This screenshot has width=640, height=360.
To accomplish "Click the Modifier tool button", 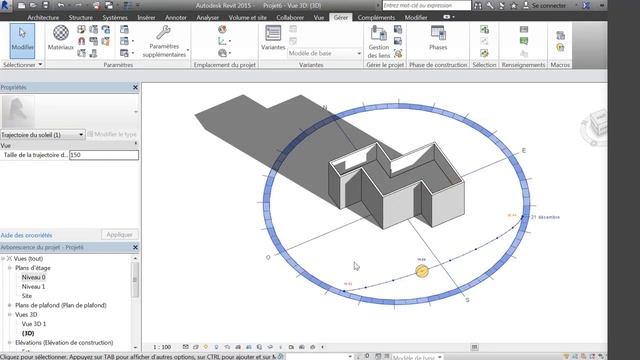I will pyautogui.click(x=22, y=40).
